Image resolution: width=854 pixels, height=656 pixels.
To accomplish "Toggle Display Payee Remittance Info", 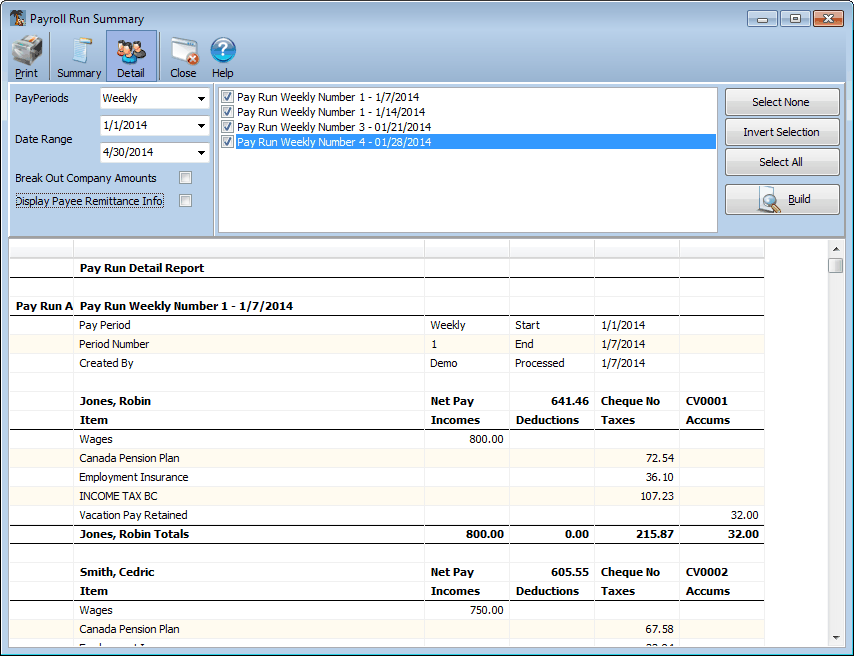I will (185, 200).
